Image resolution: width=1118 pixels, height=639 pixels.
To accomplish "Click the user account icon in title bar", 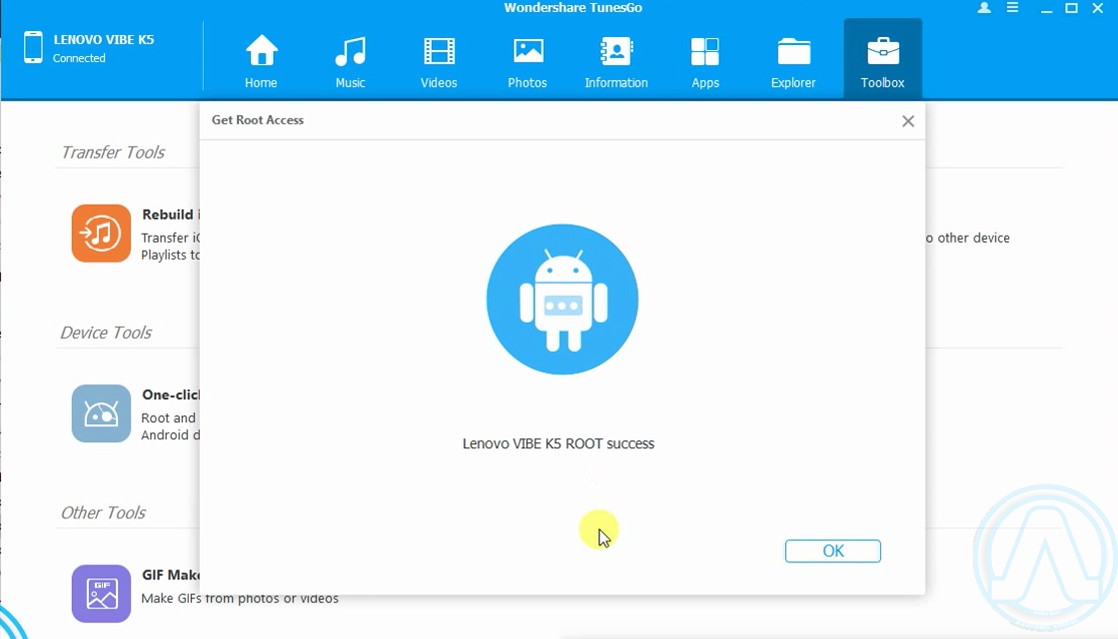I will pos(984,8).
